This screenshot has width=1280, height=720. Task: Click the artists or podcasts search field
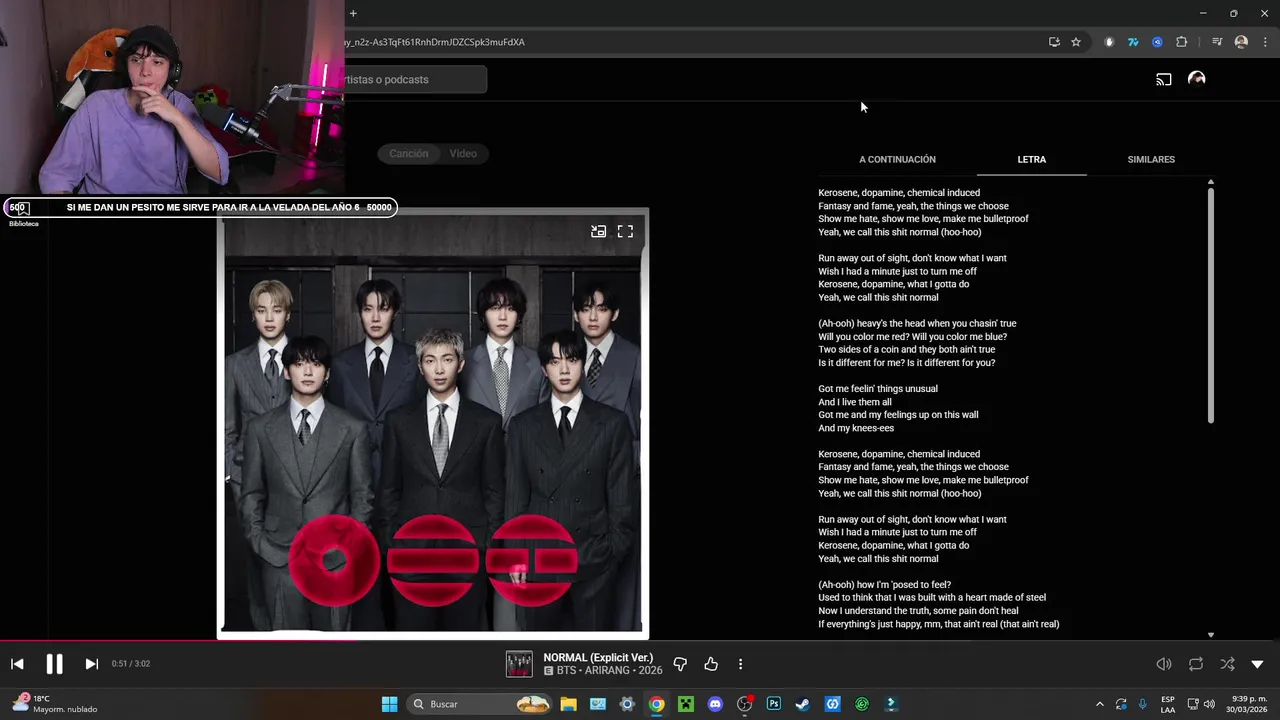click(415, 79)
